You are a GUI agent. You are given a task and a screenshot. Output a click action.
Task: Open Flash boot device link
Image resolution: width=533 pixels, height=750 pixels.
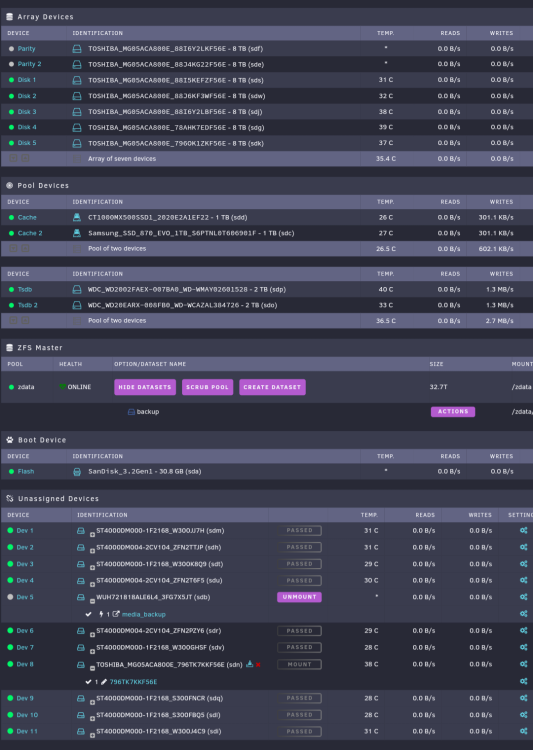[26, 472]
